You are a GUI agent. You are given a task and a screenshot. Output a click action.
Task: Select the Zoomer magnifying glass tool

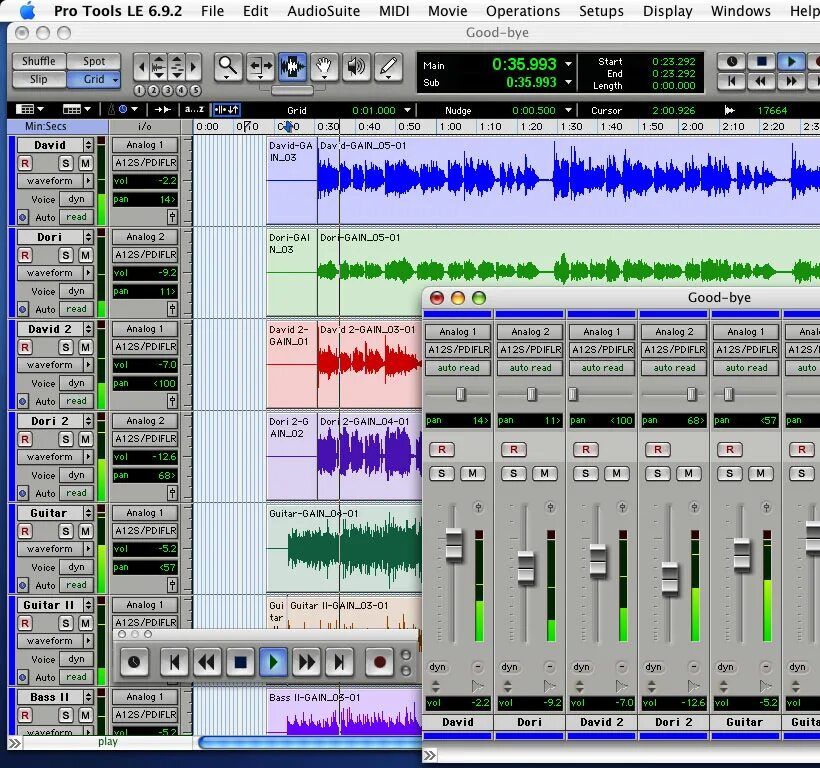(228, 66)
